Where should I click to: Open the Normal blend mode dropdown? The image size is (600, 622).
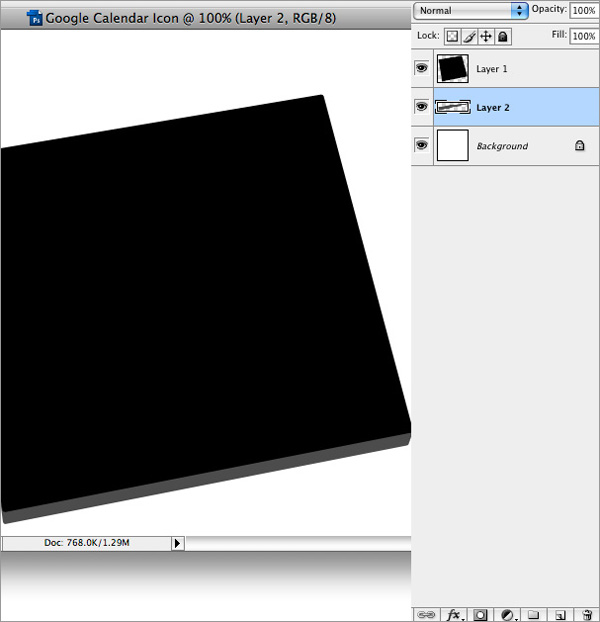click(471, 11)
